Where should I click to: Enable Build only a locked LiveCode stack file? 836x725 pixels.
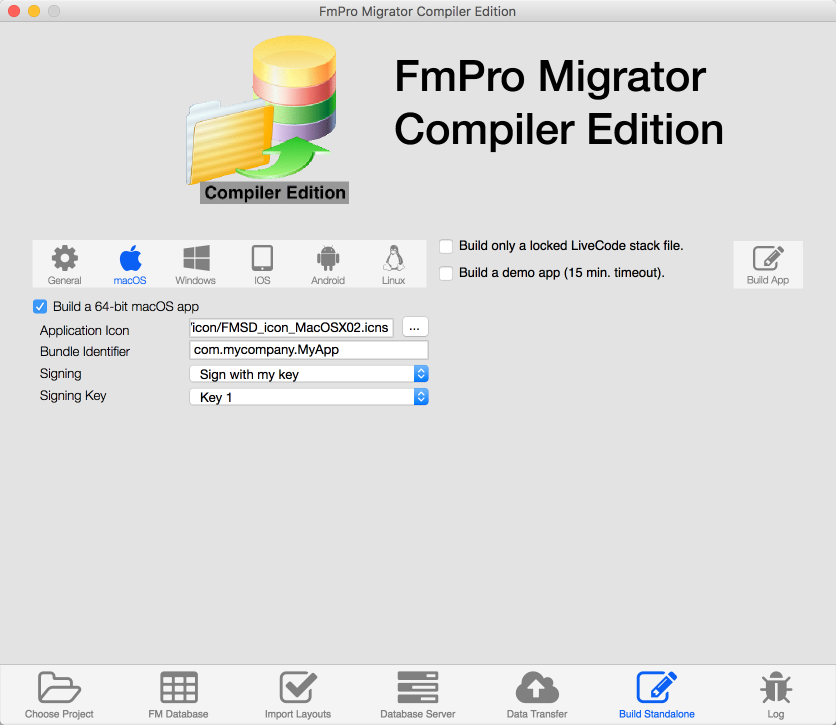pyautogui.click(x=446, y=246)
